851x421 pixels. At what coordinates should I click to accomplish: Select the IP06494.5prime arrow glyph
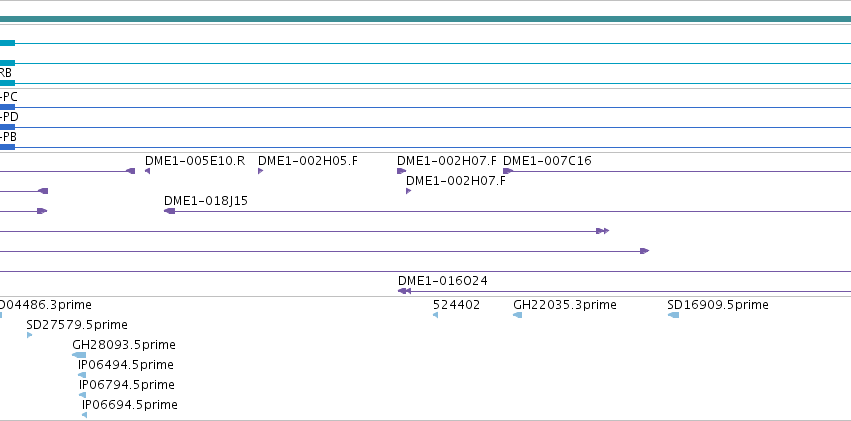click(82, 375)
